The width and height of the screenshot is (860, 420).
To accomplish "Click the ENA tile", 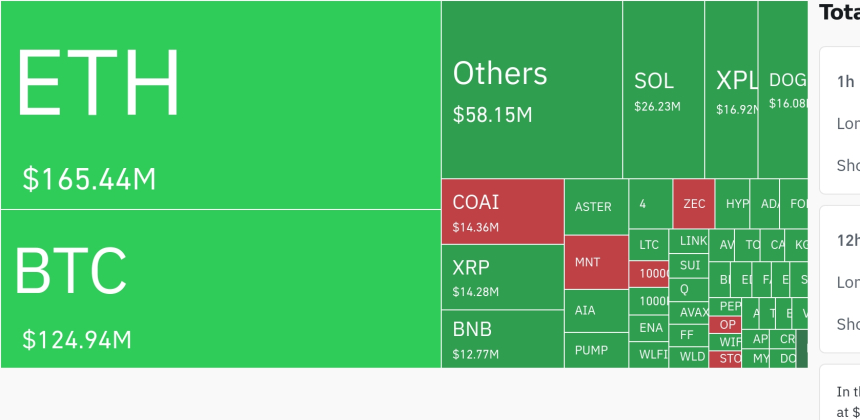I will (x=650, y=328).
